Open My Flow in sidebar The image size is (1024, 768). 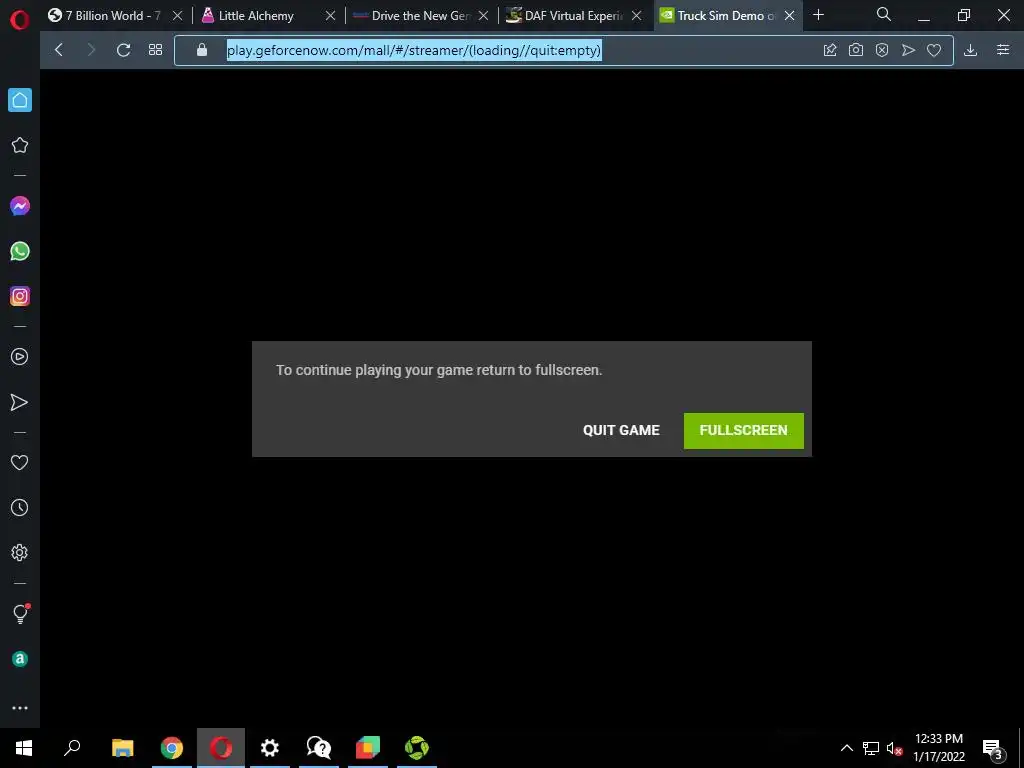tap(20, 402)
